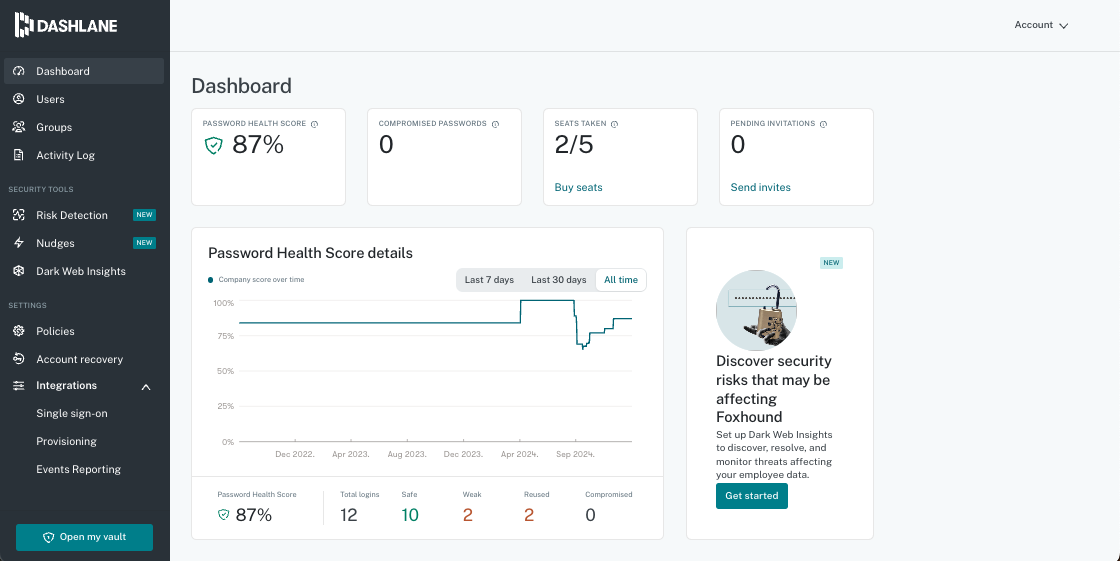Screen dimensions: 1120x561
Task: Click the Risk Detection icon
Action: pyautogui.click(x=18, y=215)
